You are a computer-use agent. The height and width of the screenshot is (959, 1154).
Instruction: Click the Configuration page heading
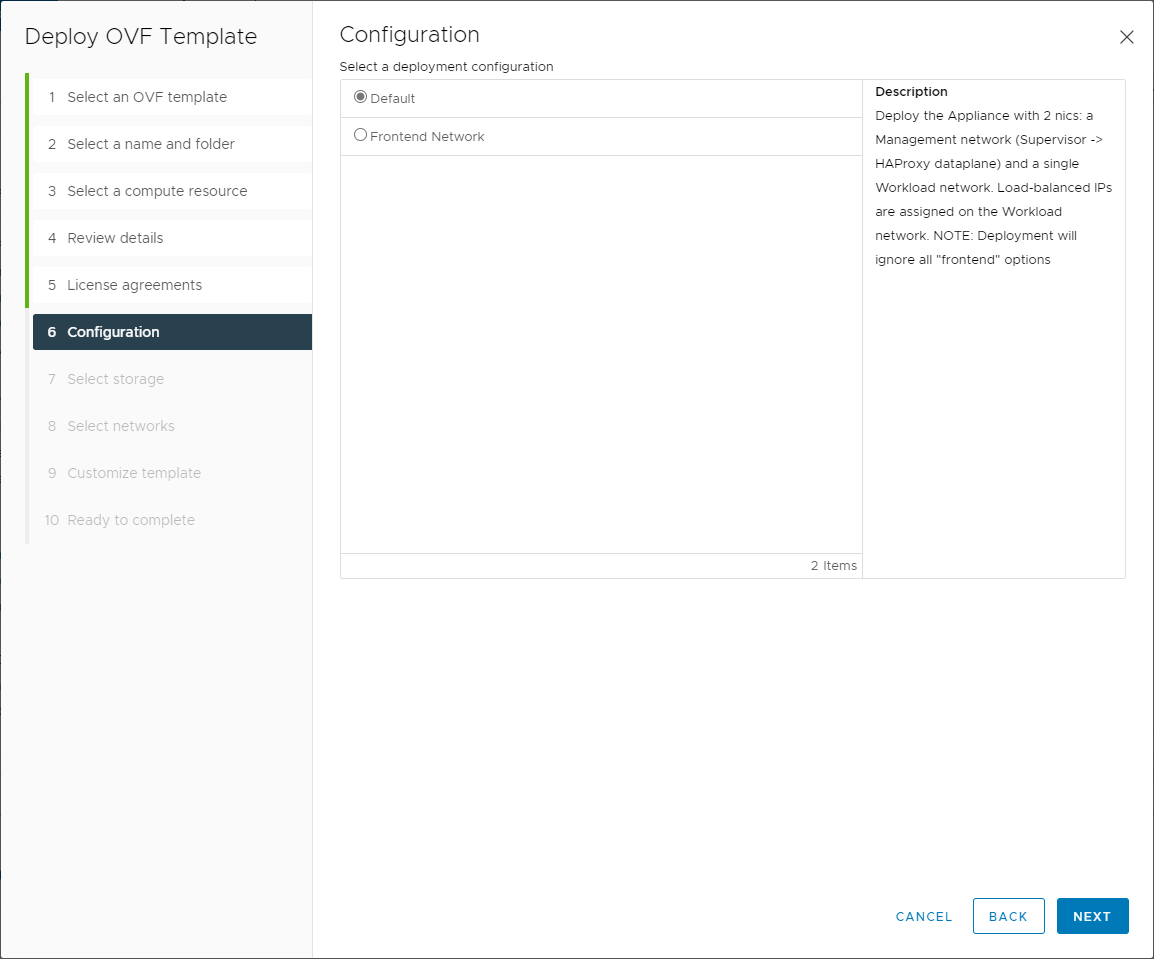pyautogui.click(x=410, y=35)
